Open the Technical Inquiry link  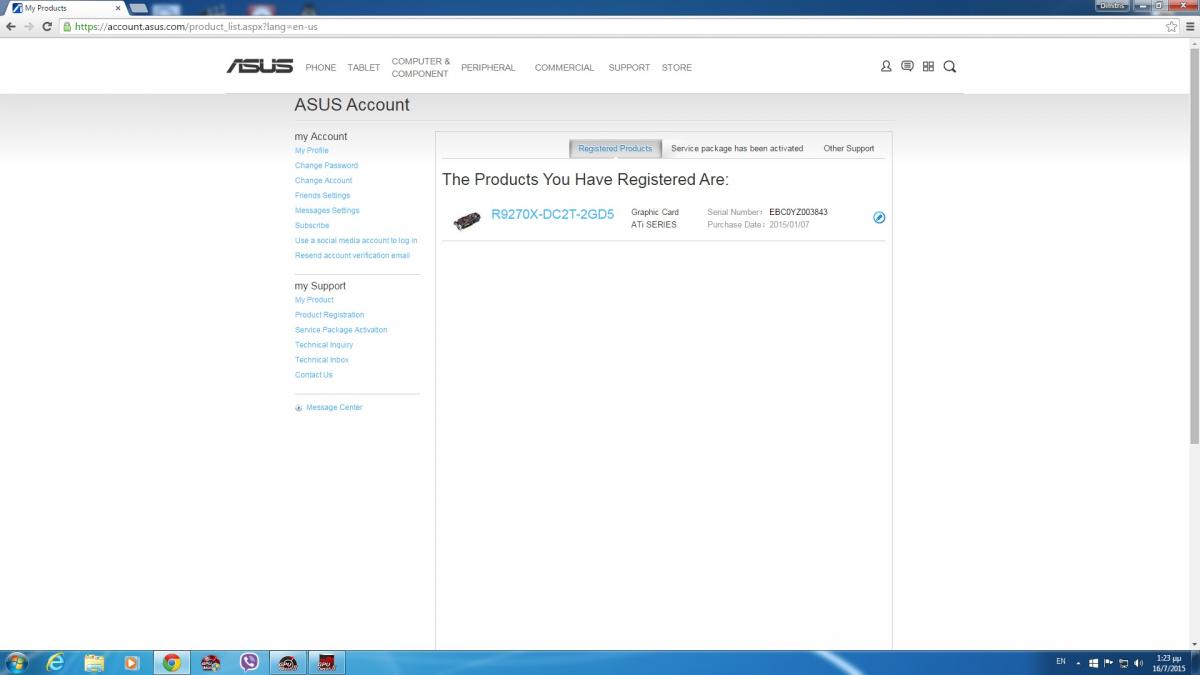coord(324,345)
